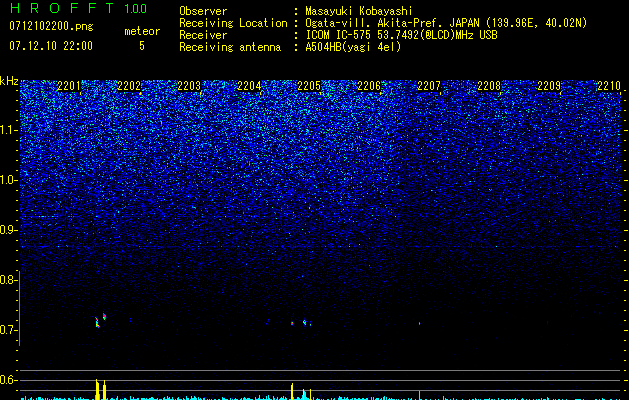
Task: Click the 2203 time marker
Action: (x=189, y=86)
